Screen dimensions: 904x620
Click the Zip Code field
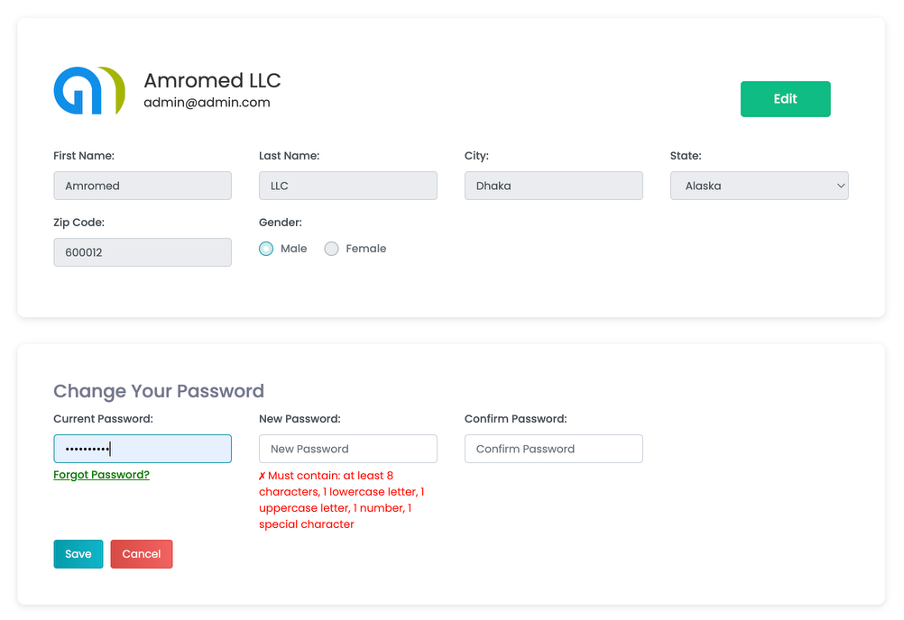pos(142,252)
